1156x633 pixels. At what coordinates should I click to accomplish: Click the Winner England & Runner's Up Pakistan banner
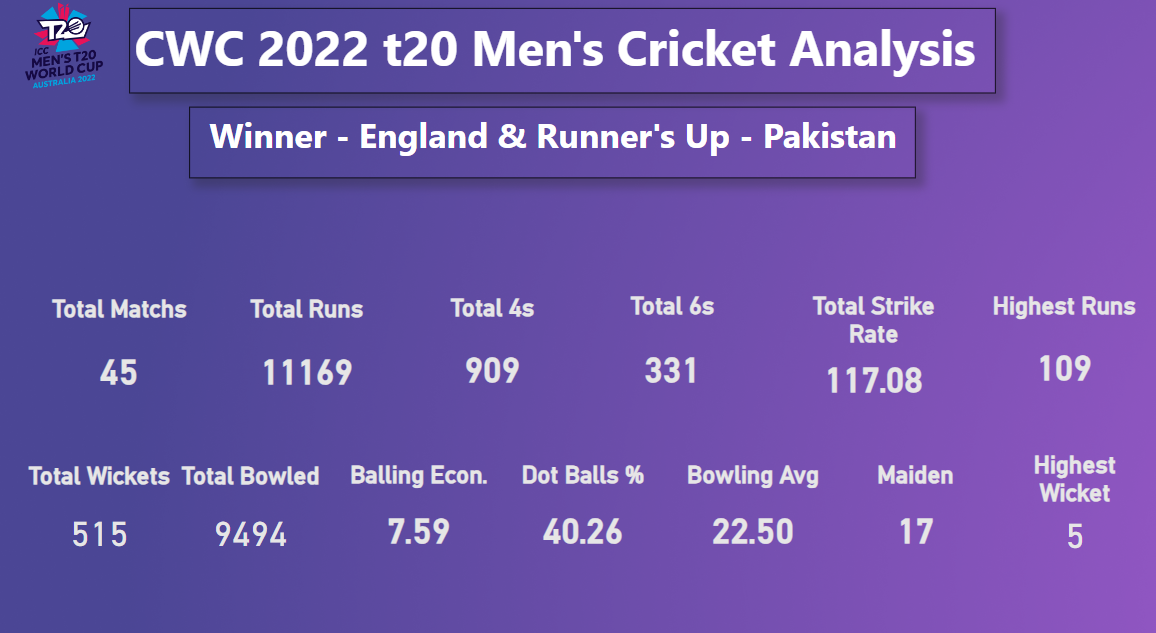pos(552,138)
